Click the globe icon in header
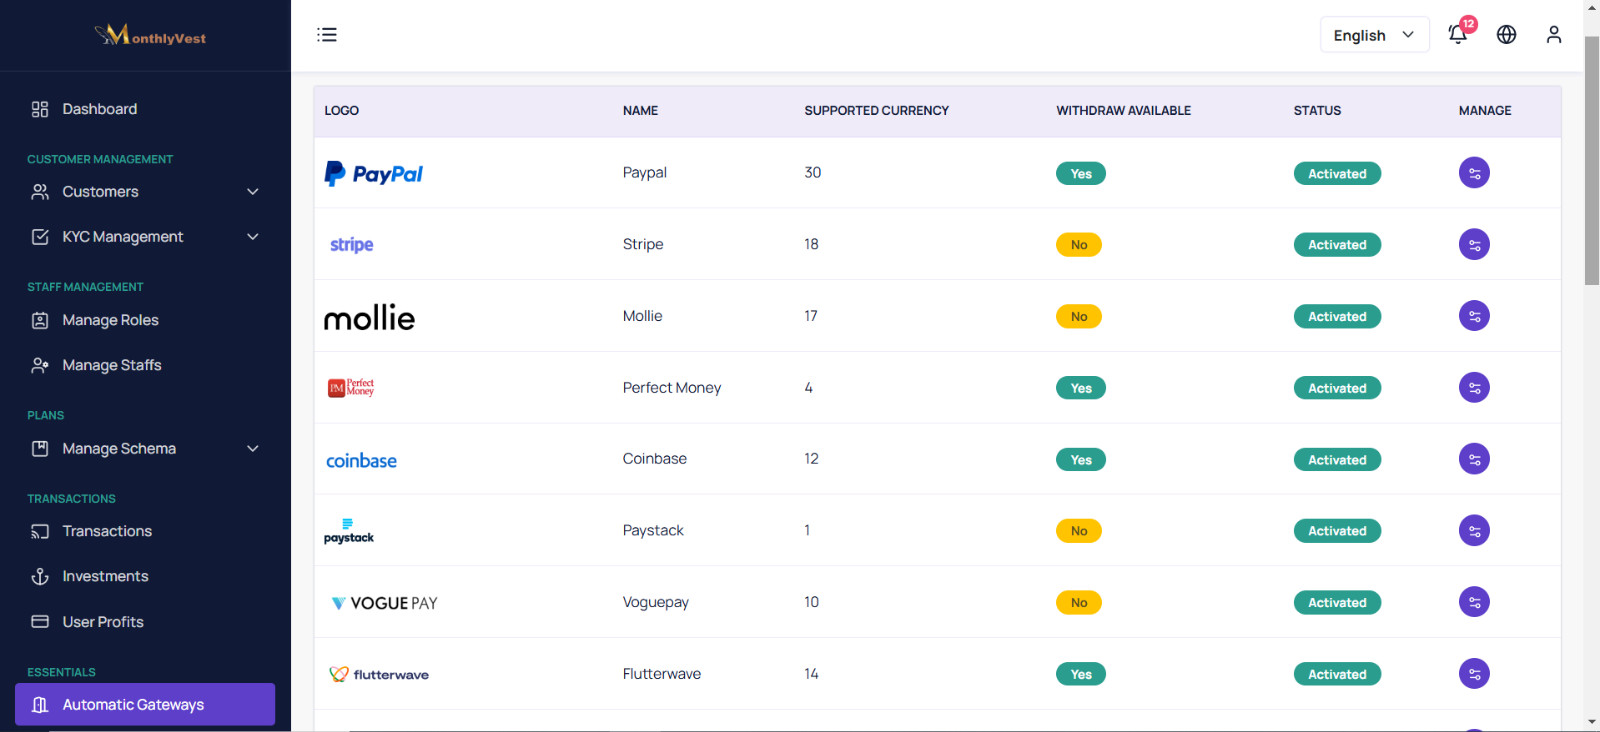The image size is (1600, 732). 1506,35
